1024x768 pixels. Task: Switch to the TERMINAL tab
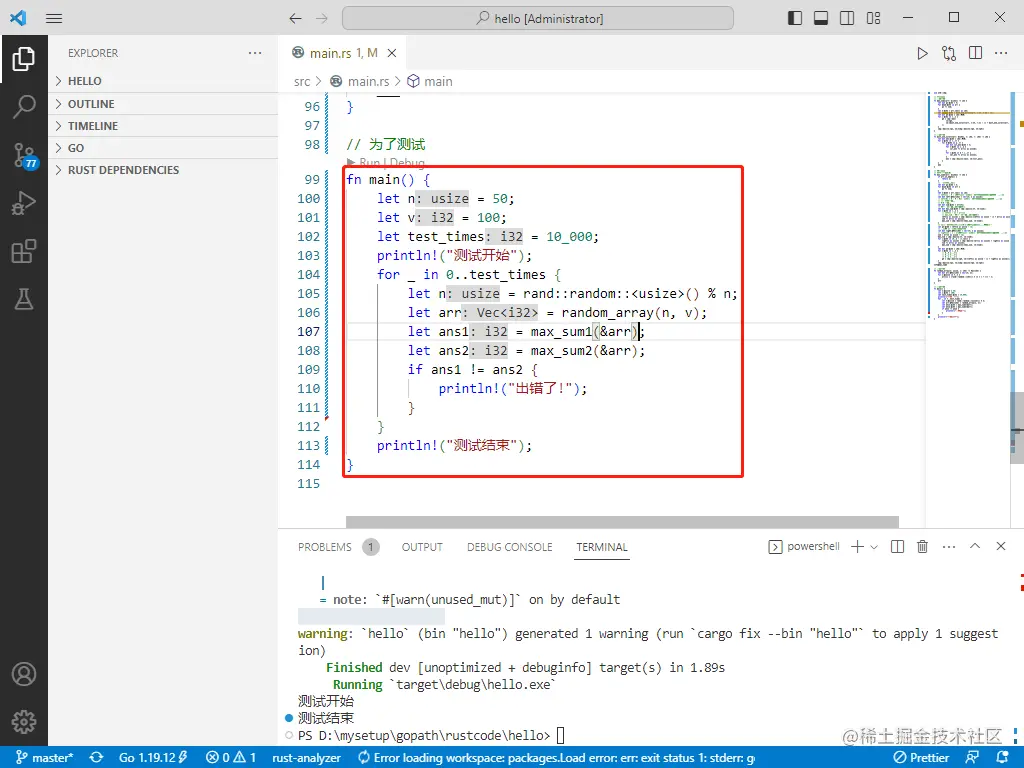click(601, 547)
